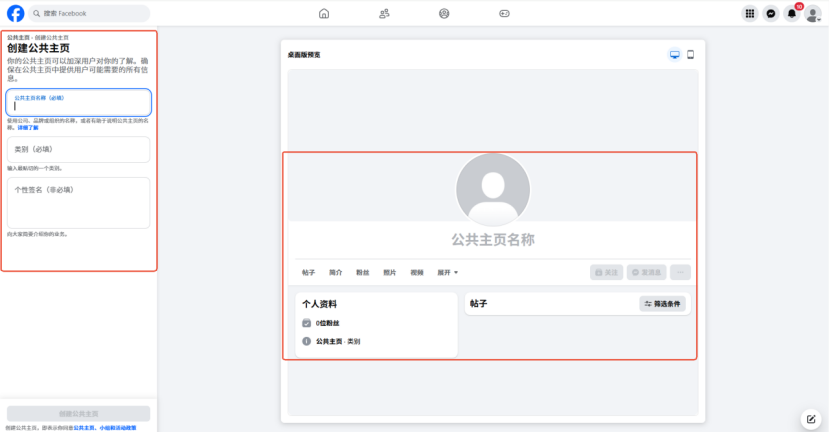The image size is (829, 433).
Task: Open the Groups icon in top navigation
Action: tap(444, 13)
